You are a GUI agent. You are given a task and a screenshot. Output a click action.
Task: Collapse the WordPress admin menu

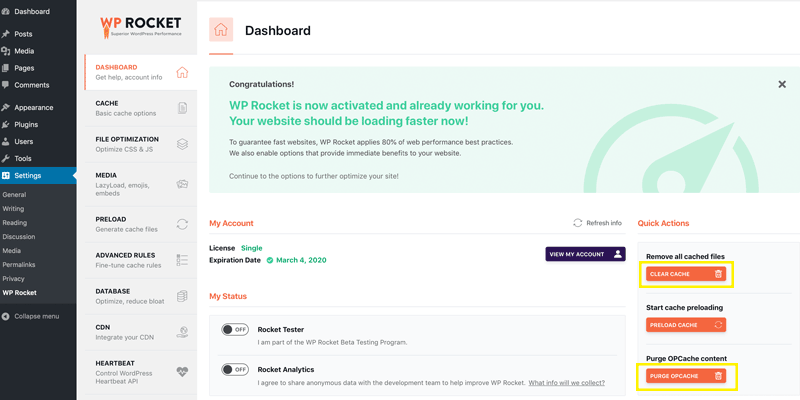point(36,316)
